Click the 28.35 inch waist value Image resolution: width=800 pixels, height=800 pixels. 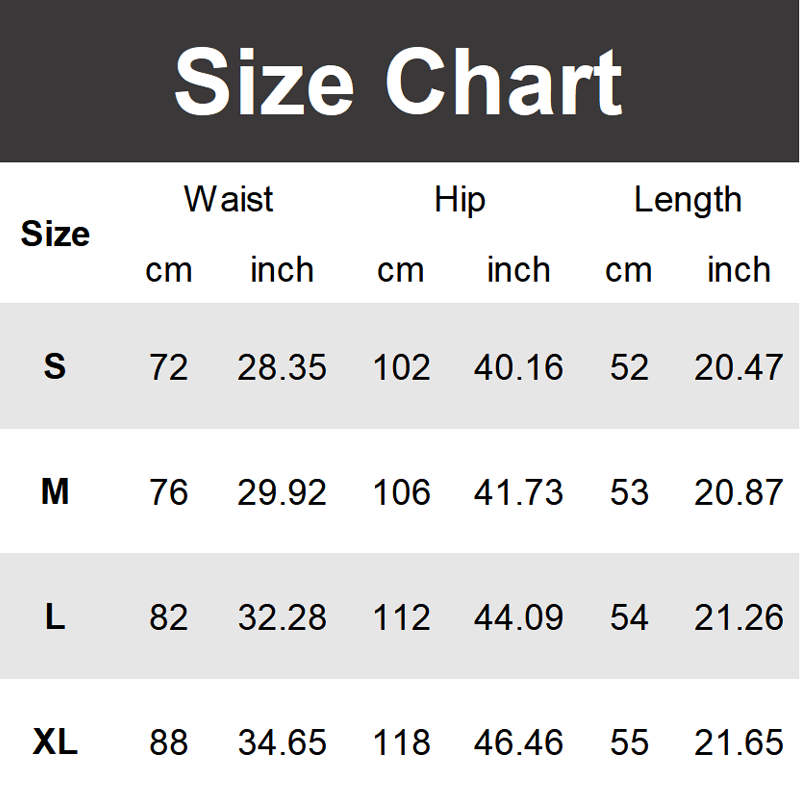point(282,367)
